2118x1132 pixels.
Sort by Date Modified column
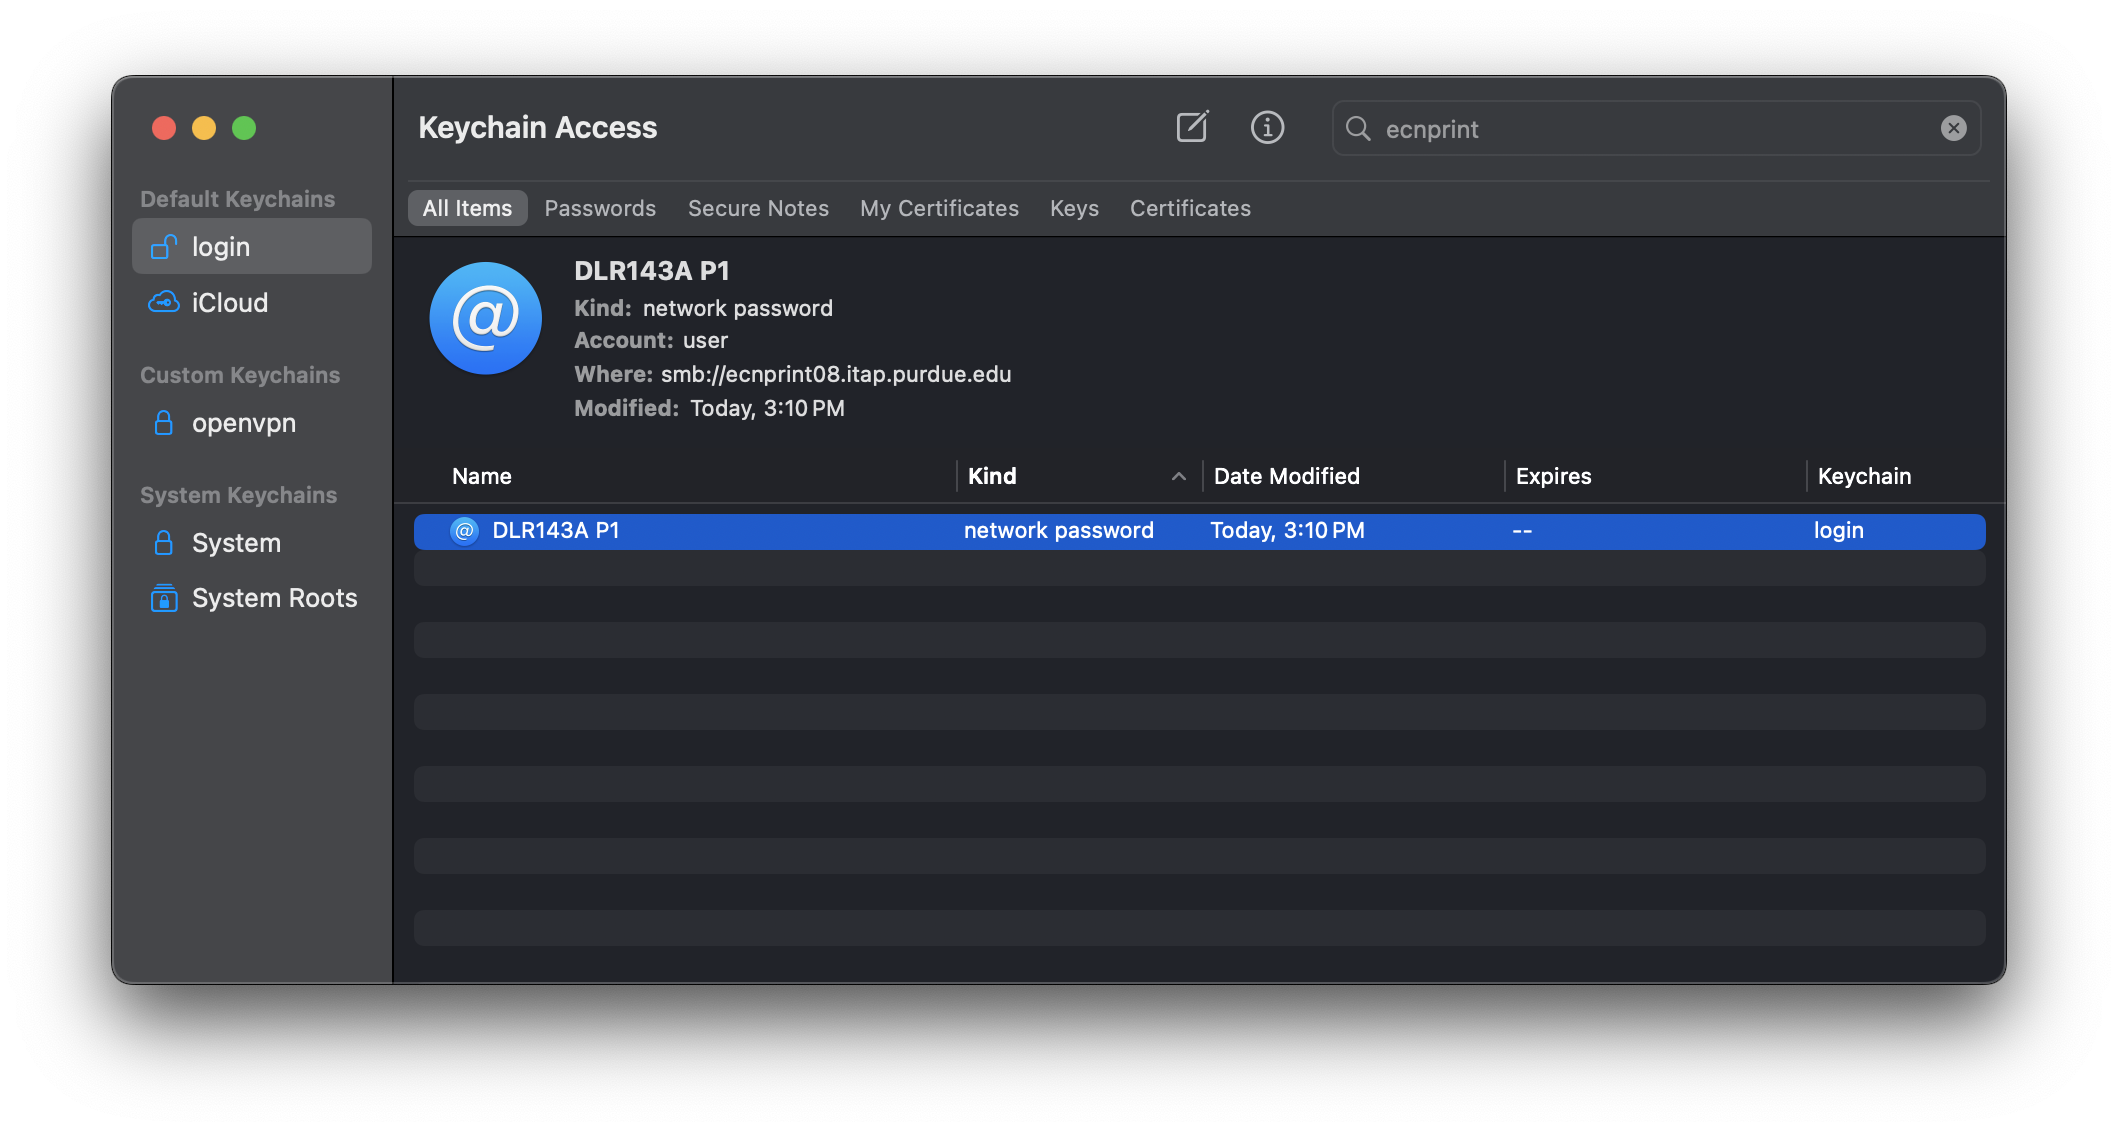[x=1286, y=477]
